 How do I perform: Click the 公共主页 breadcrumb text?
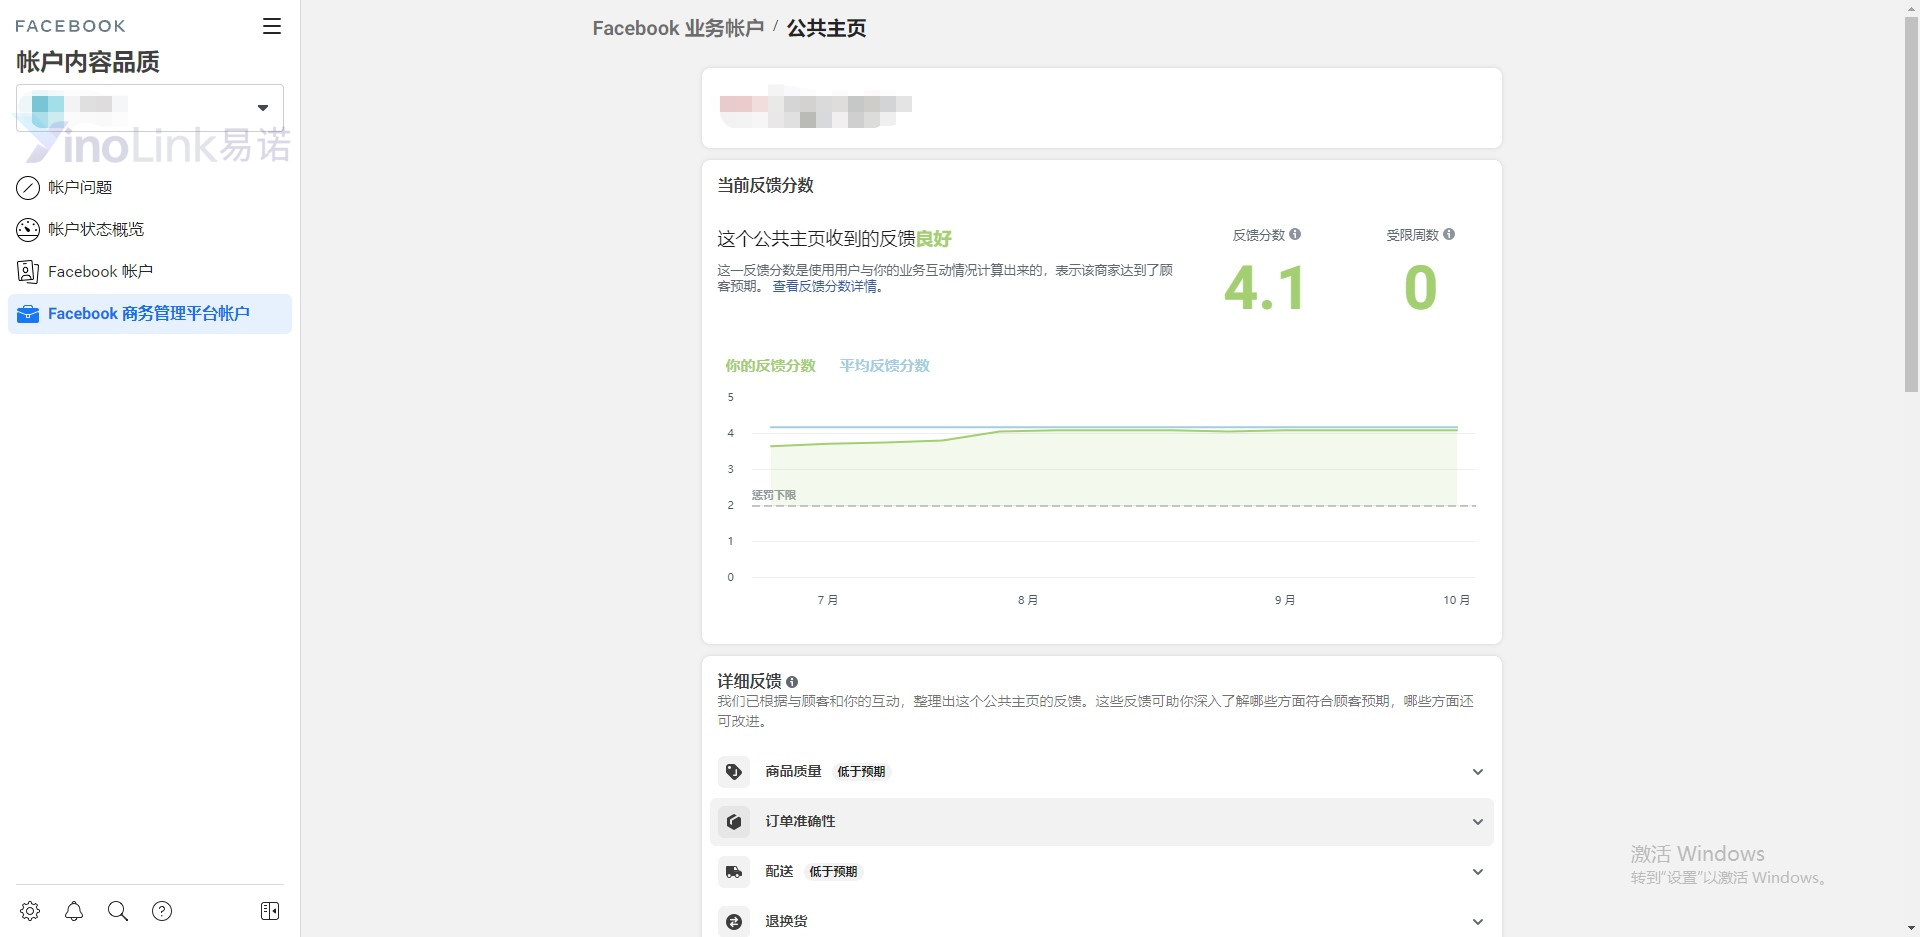826,28
